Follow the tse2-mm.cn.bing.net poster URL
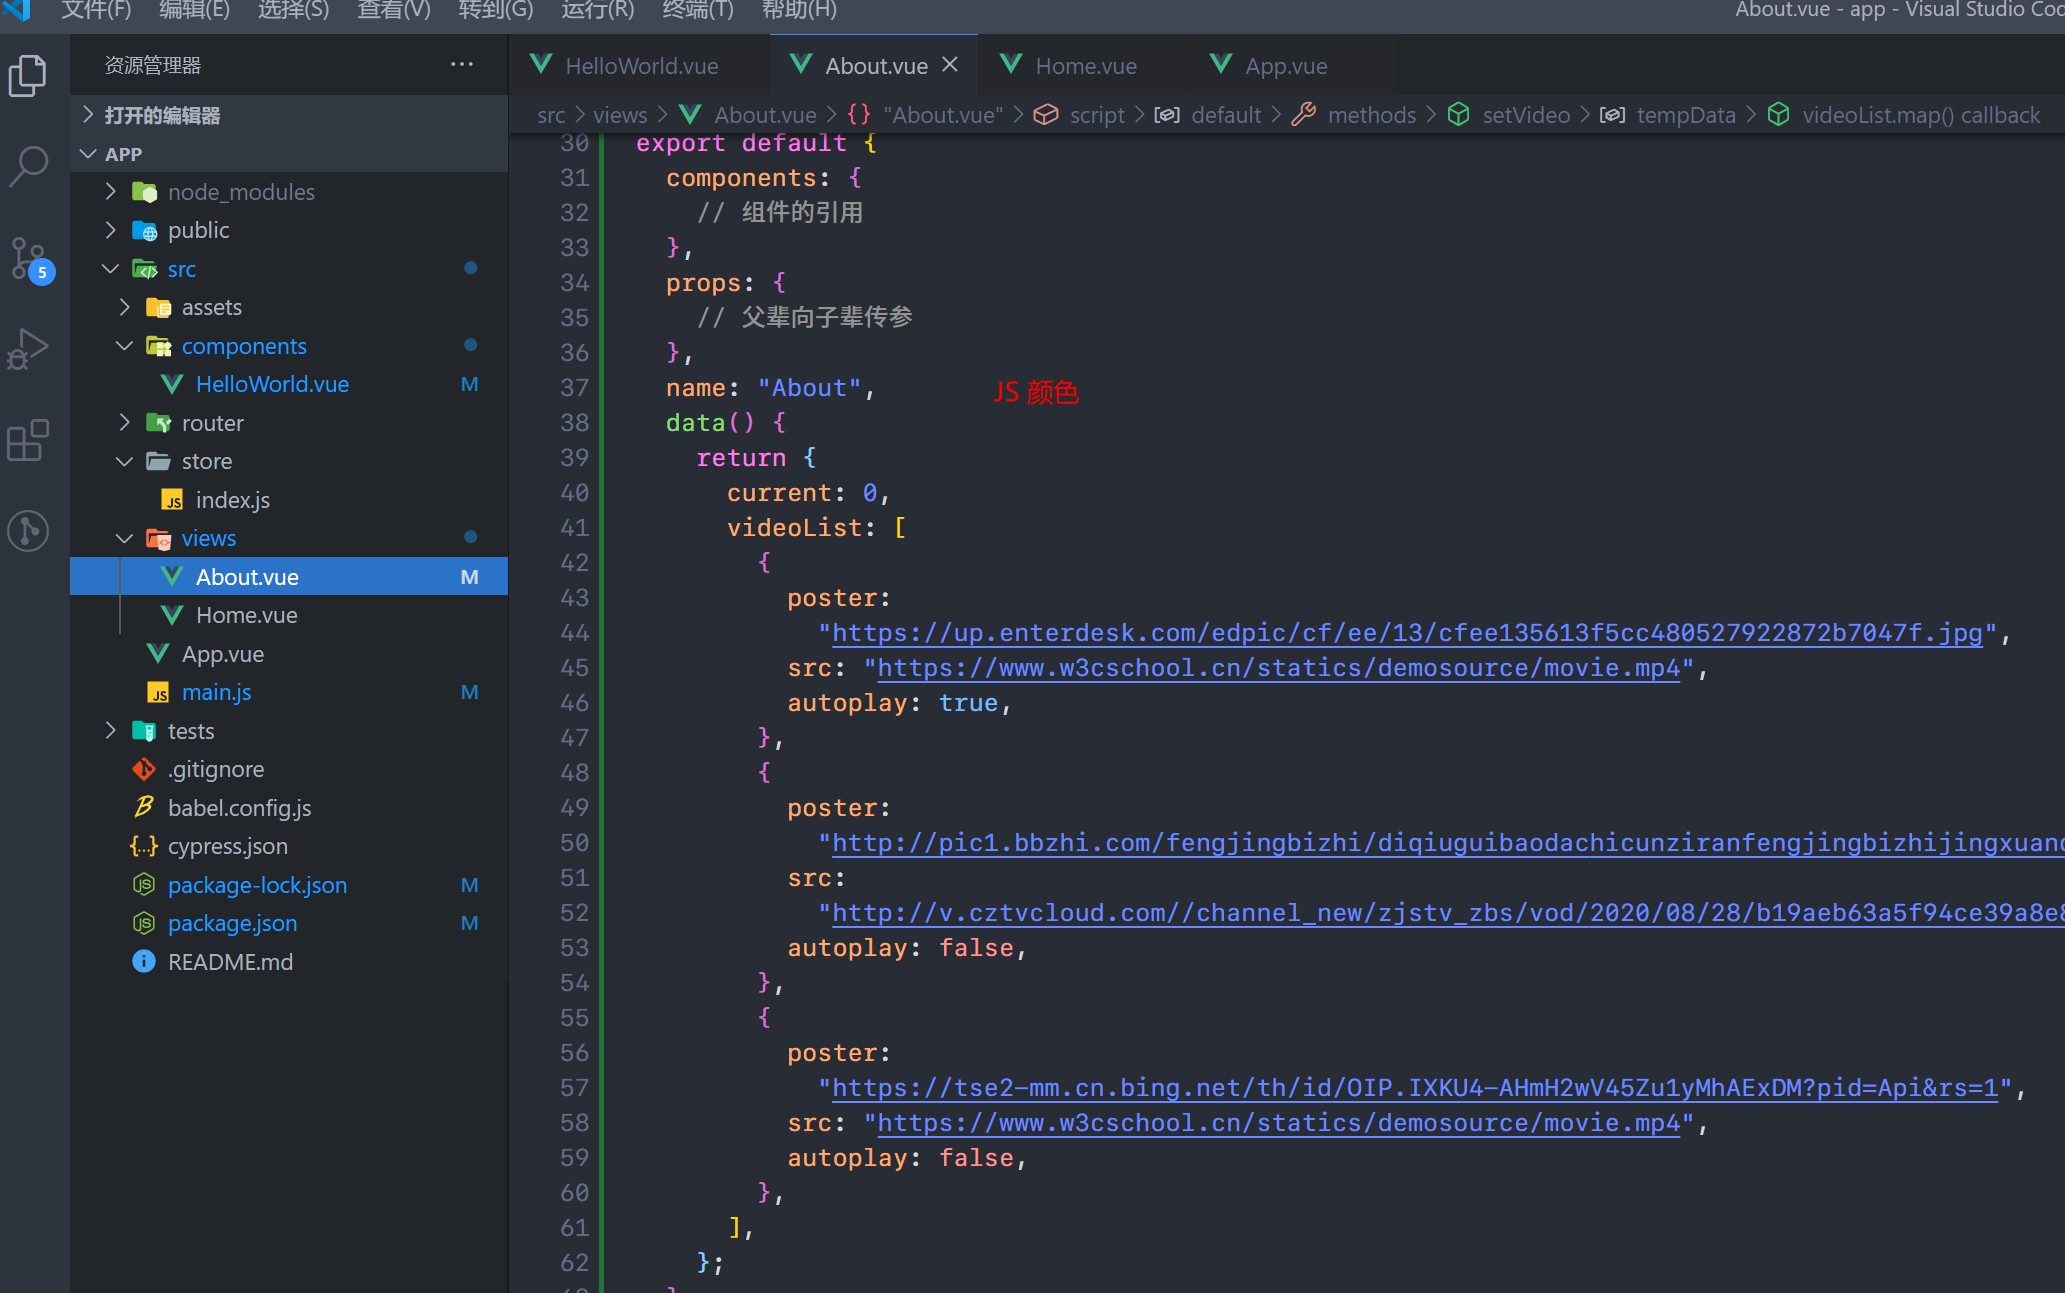The image size is (2065, 1293). tap(1415, 1088)
